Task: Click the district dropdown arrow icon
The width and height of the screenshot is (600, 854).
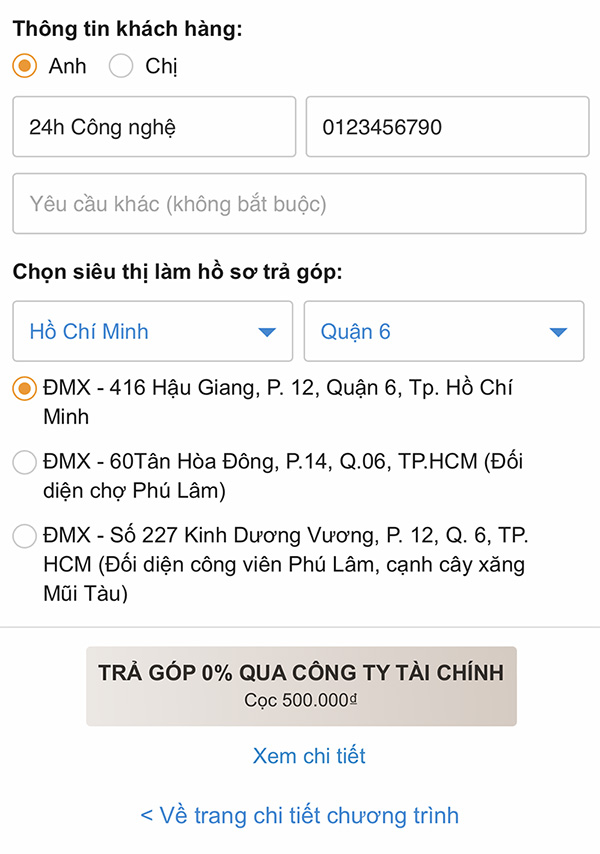Action: click(560, 331)
